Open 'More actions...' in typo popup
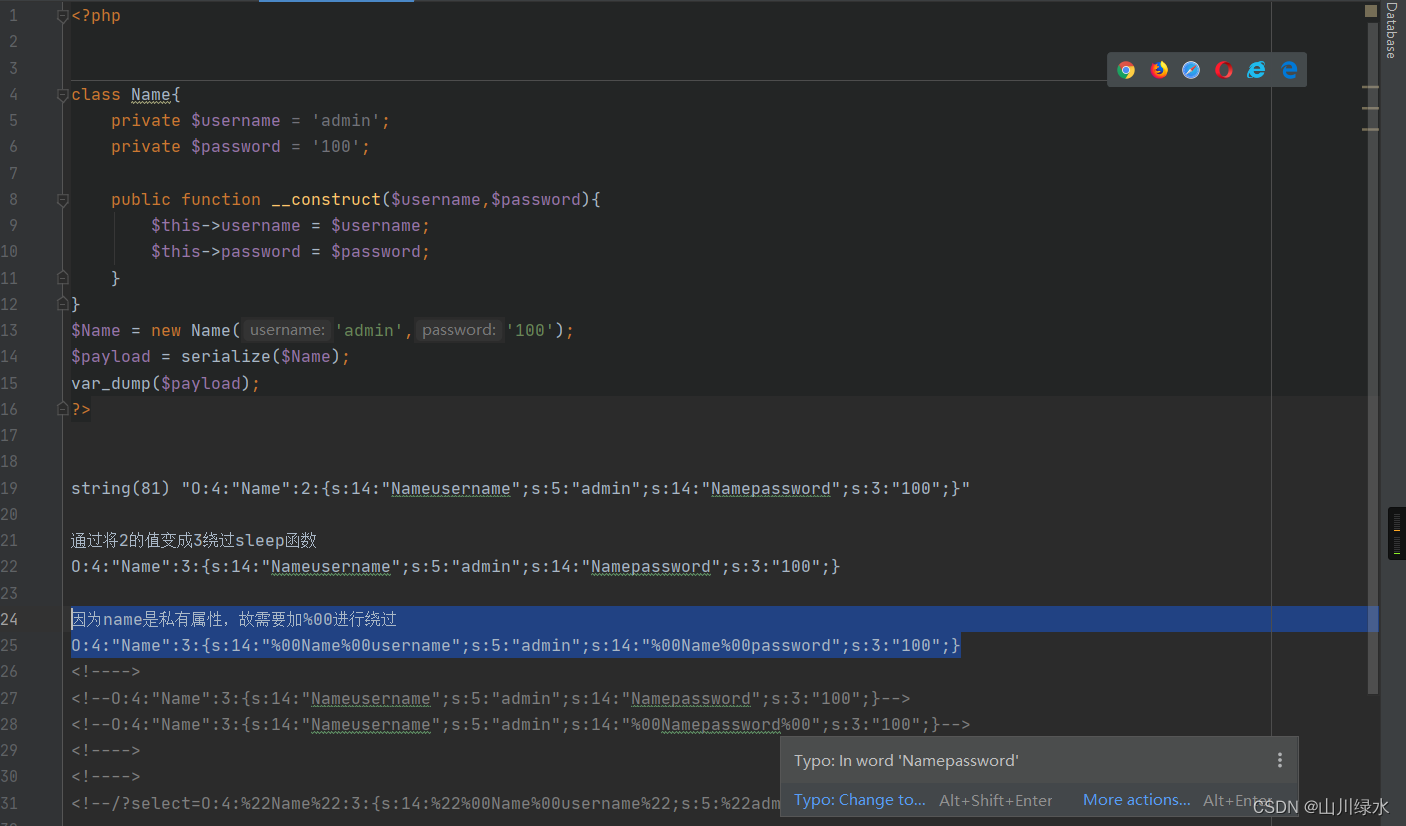The height and width of the screenshot is (826, 1406). coord(1137,800)
